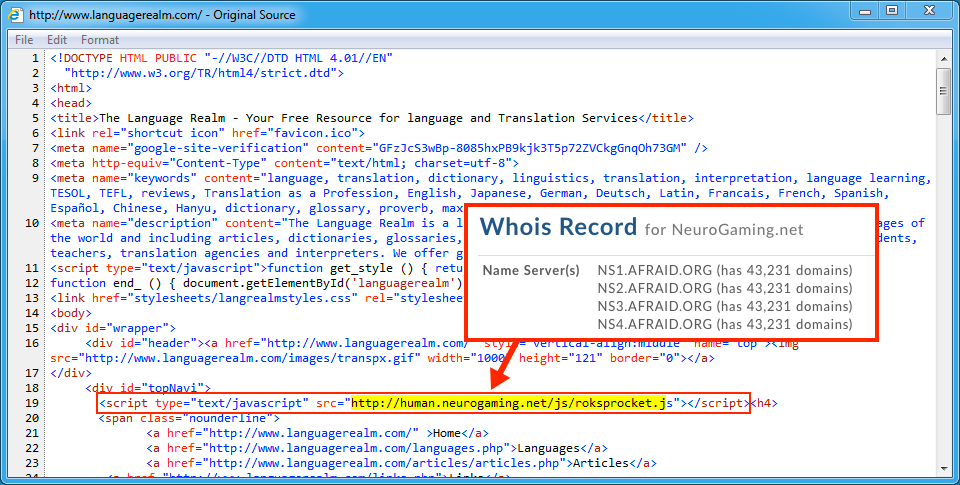Viewport: 960px width, 485px height.
Task: Minimize the Original Source window
Action: coord(865,11)
